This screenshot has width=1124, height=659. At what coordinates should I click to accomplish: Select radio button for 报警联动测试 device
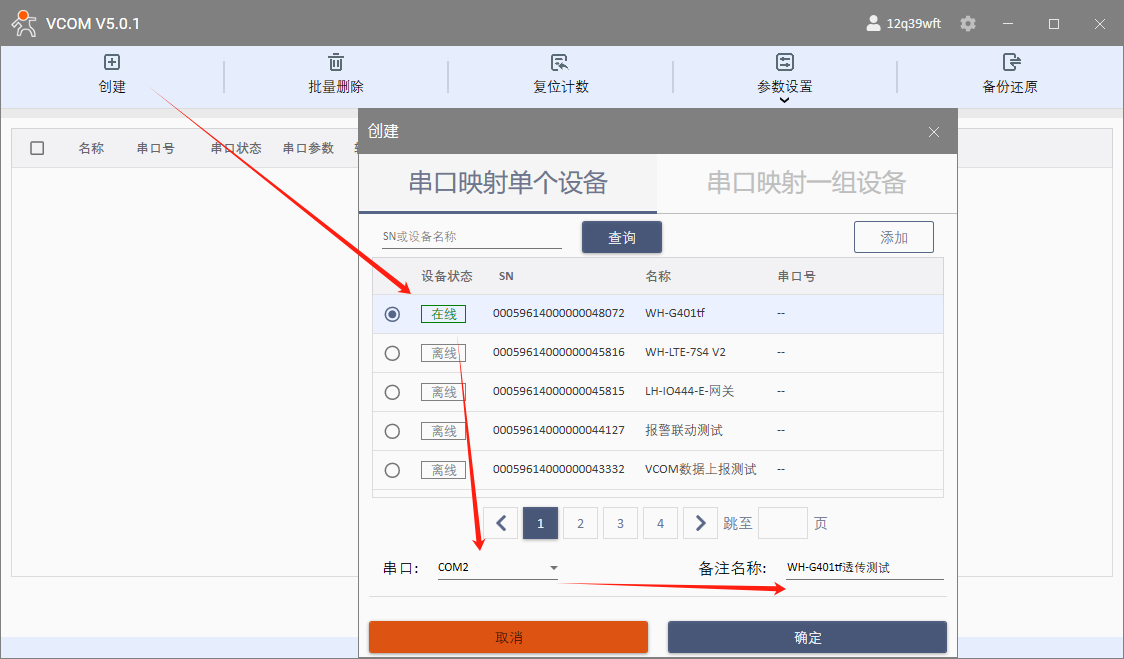point(392,431)
